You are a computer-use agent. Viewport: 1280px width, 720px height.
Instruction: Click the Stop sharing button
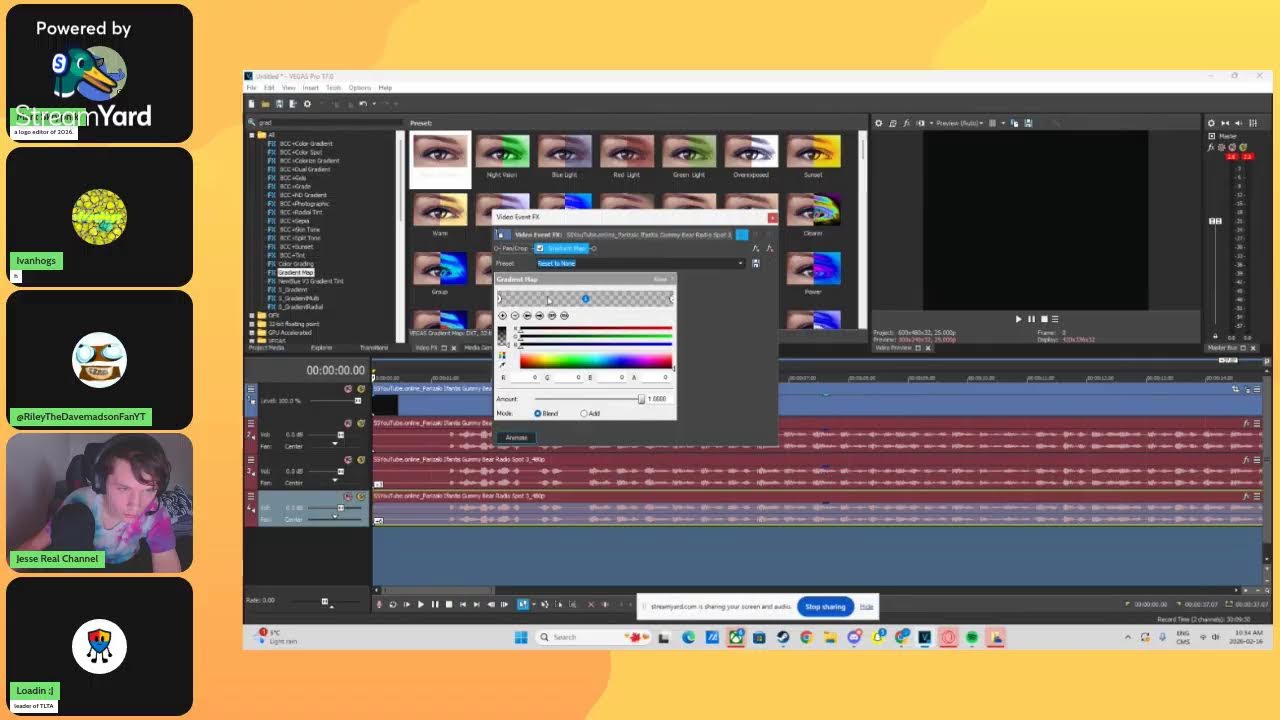coord(825,607)
